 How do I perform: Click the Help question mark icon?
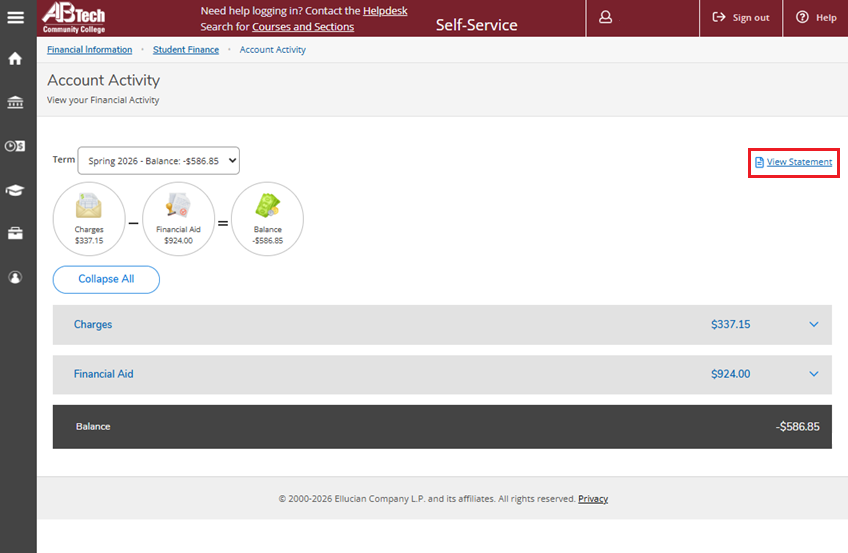coord(803,17)
